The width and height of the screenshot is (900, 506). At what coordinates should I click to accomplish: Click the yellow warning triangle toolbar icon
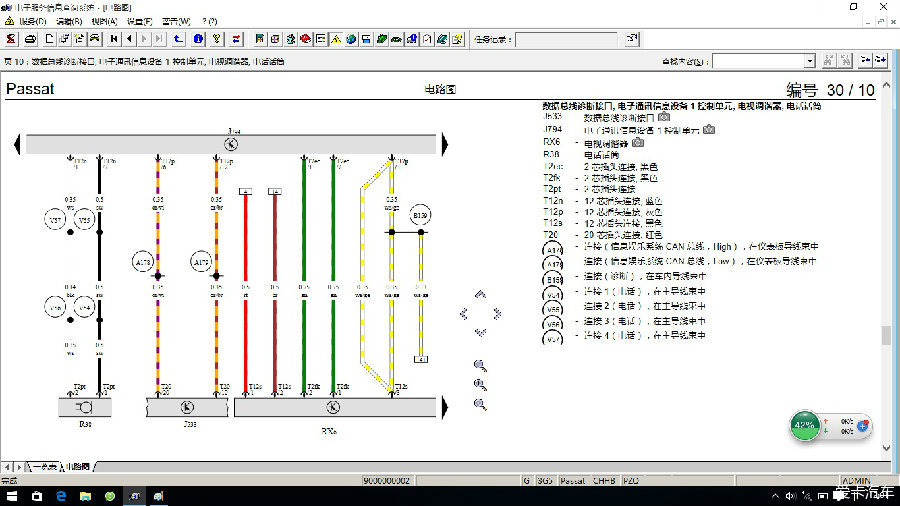(x=336, y=39)
